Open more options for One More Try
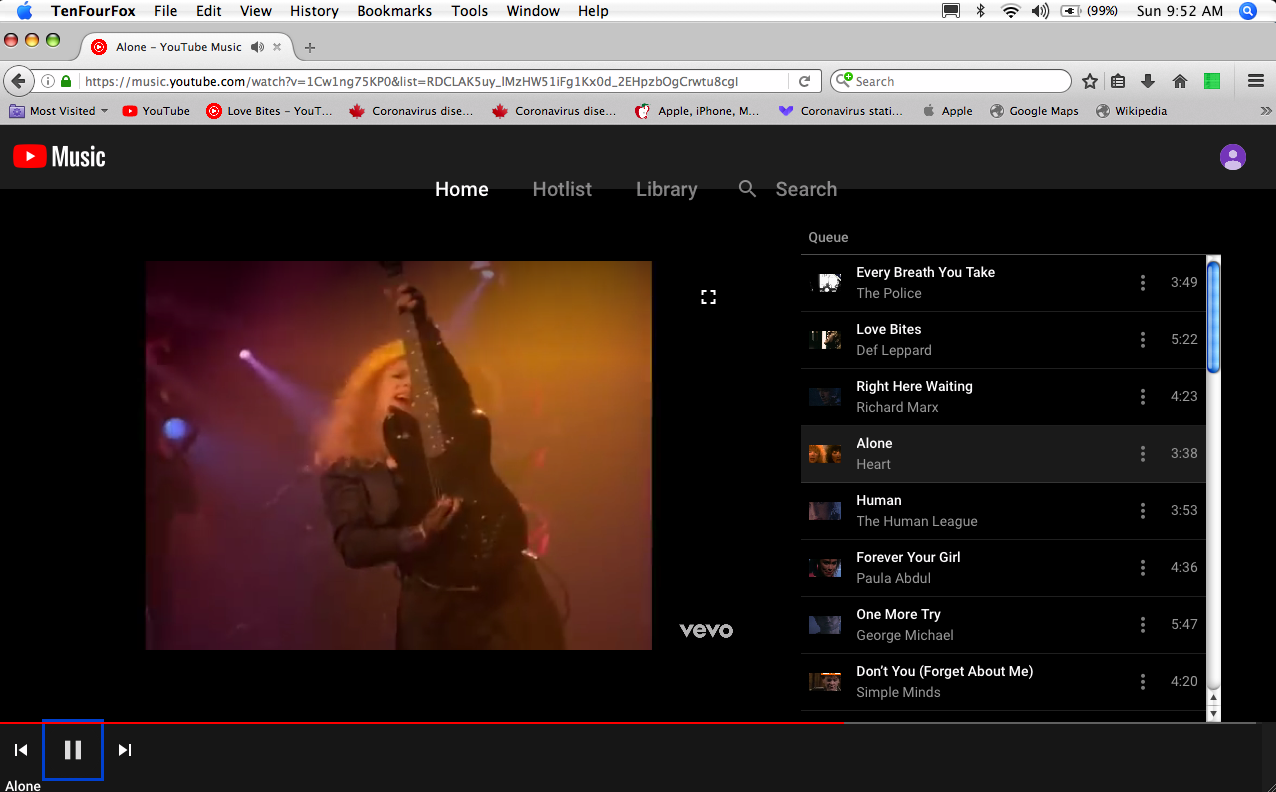Image resolution: width=1276 pixels, height=792 pixels. point(1143,625)
